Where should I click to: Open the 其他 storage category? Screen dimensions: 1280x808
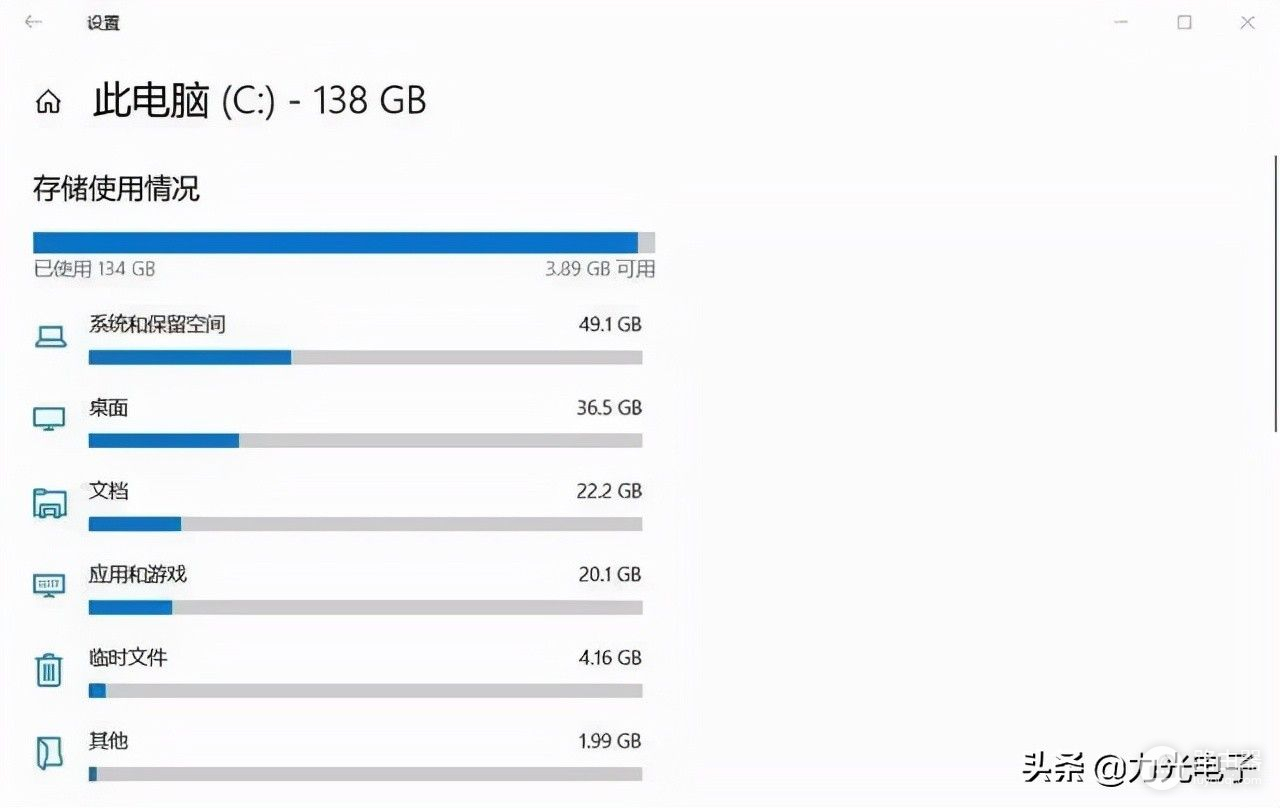tap(109, 741)
